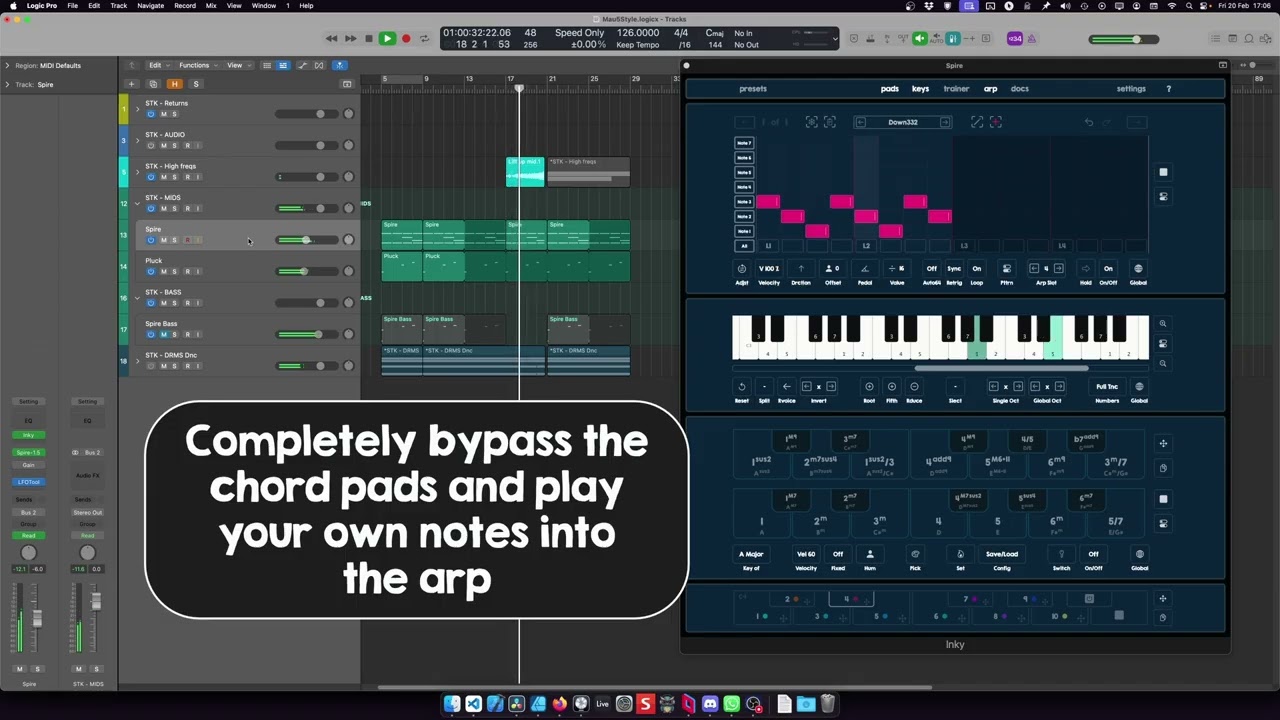1280x720 pixels.
Task: Open presets in the Spire plugin
Action: [x=753, y=89]
